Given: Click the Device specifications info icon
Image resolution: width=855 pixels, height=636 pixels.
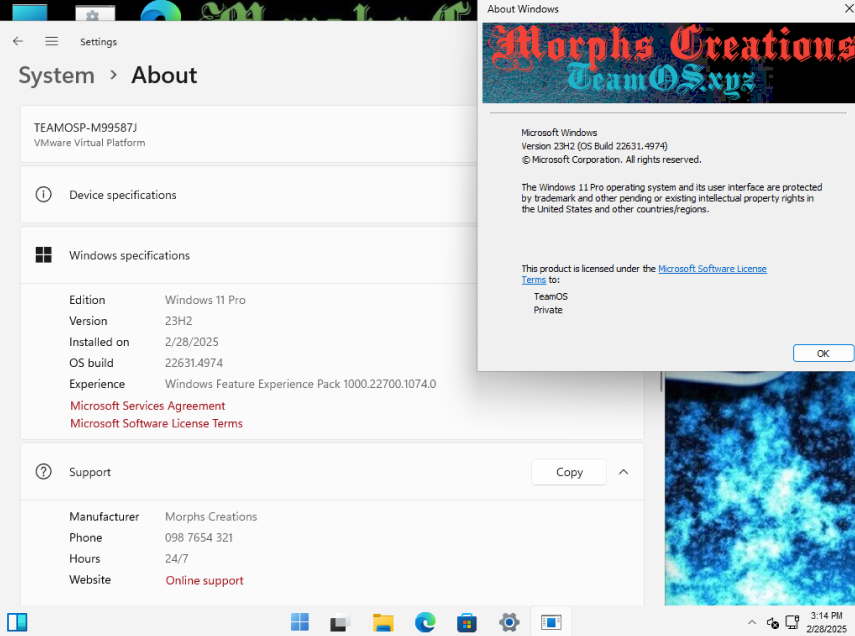Looking at the screenshot, I should click(x=44, y=195).
